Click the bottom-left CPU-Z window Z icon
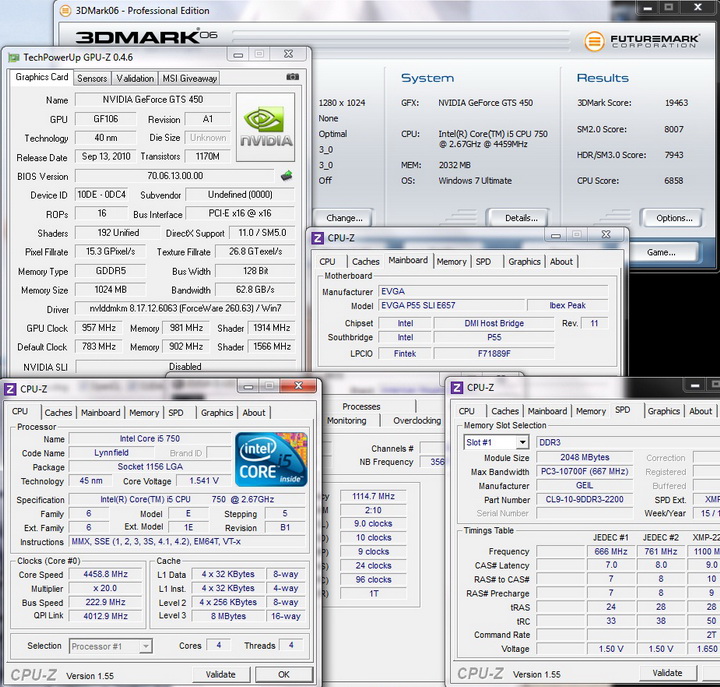Screen dimensions: 720x687 10,389
